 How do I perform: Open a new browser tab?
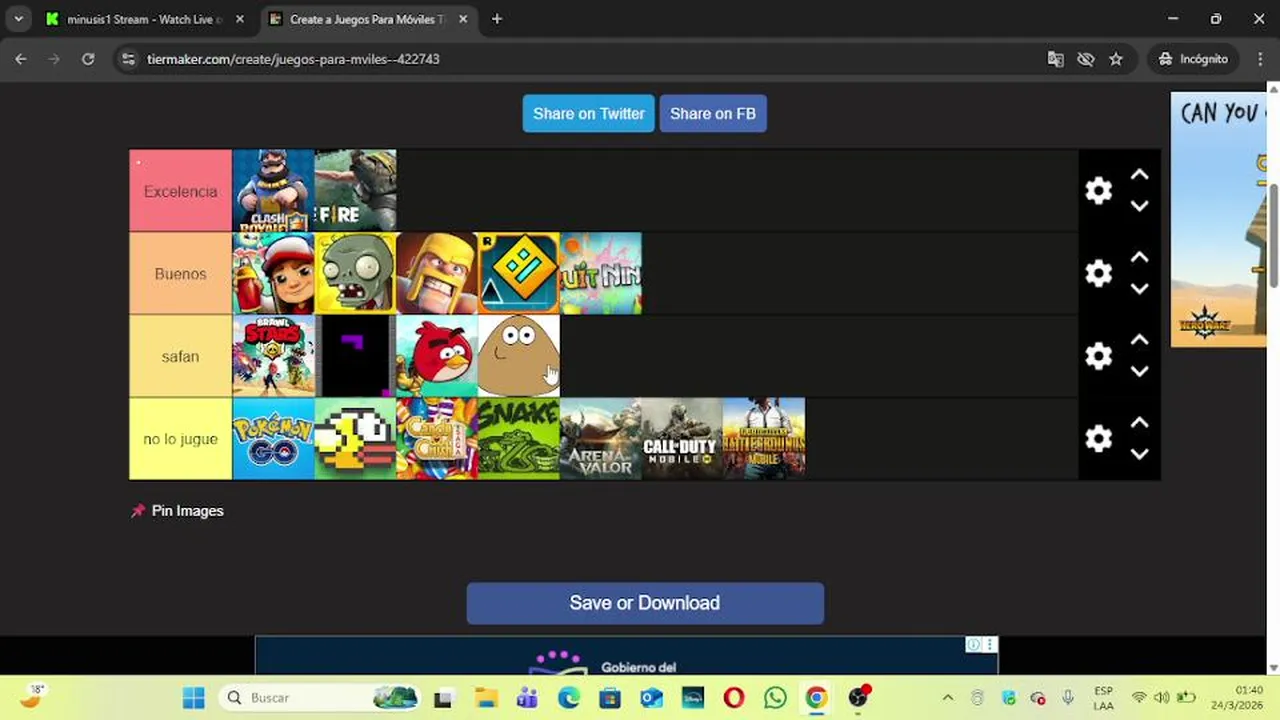(x=497, y=19)
